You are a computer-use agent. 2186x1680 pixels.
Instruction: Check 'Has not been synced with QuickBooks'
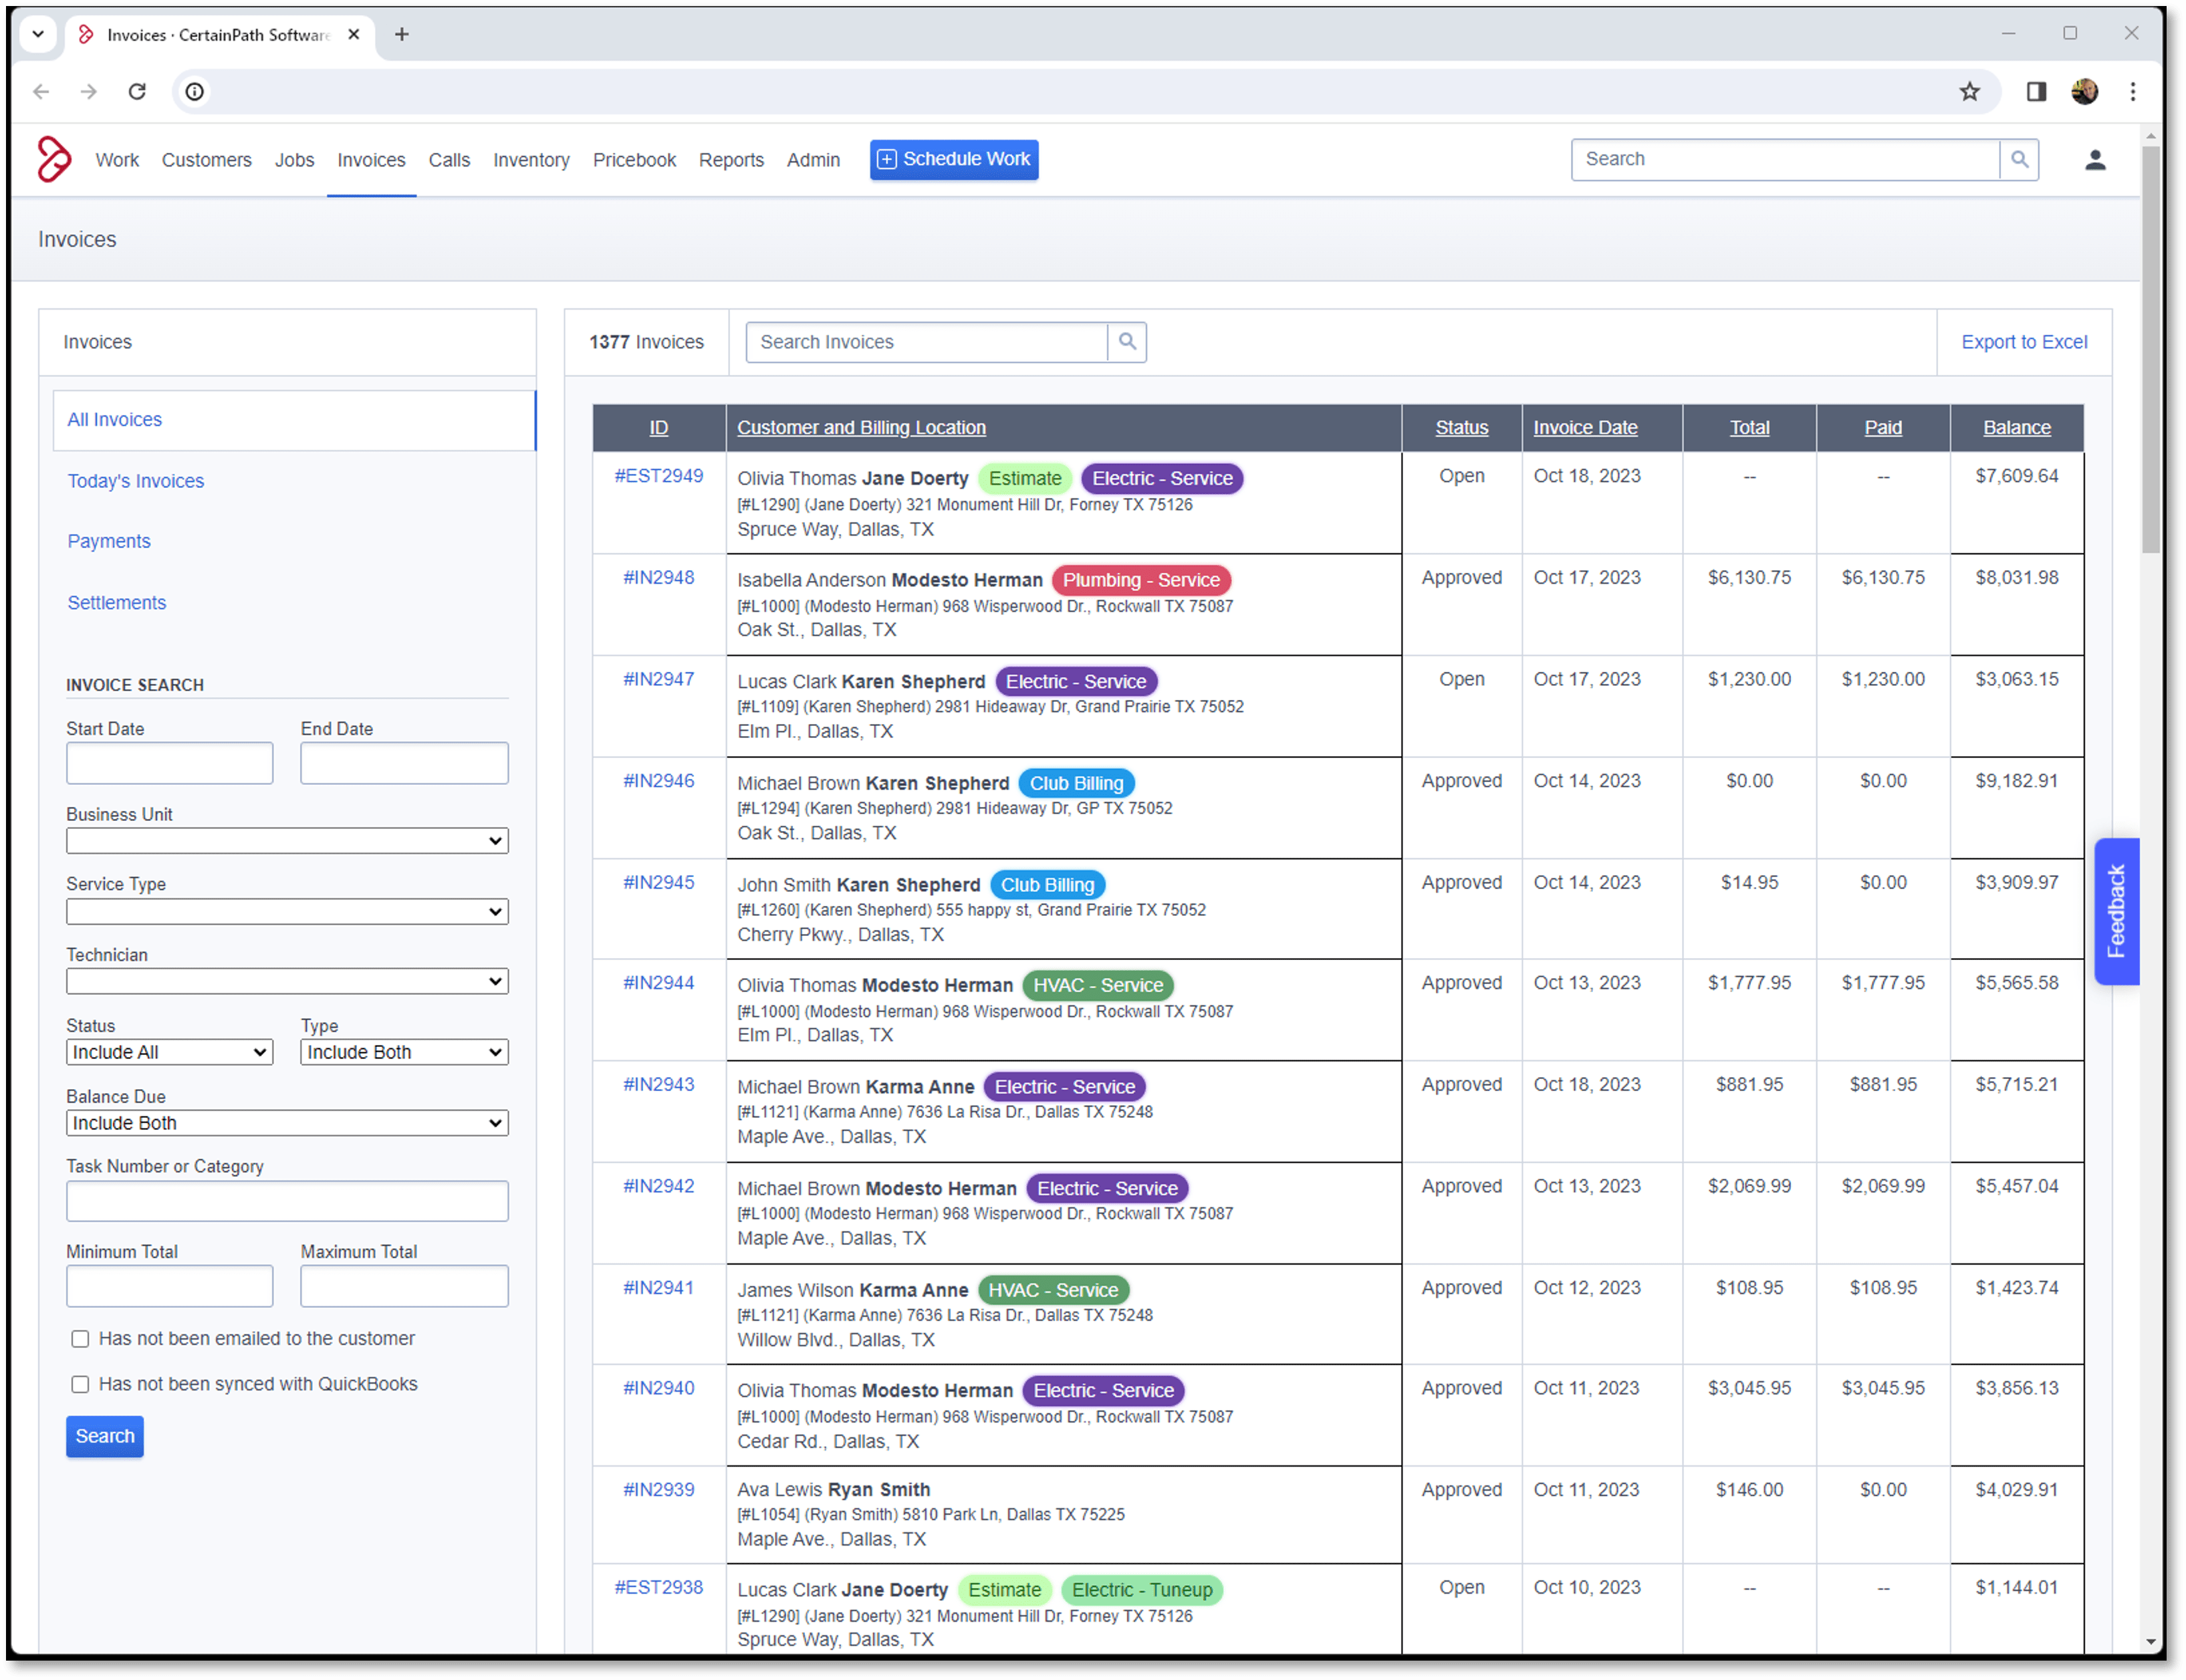[80, 1384]
